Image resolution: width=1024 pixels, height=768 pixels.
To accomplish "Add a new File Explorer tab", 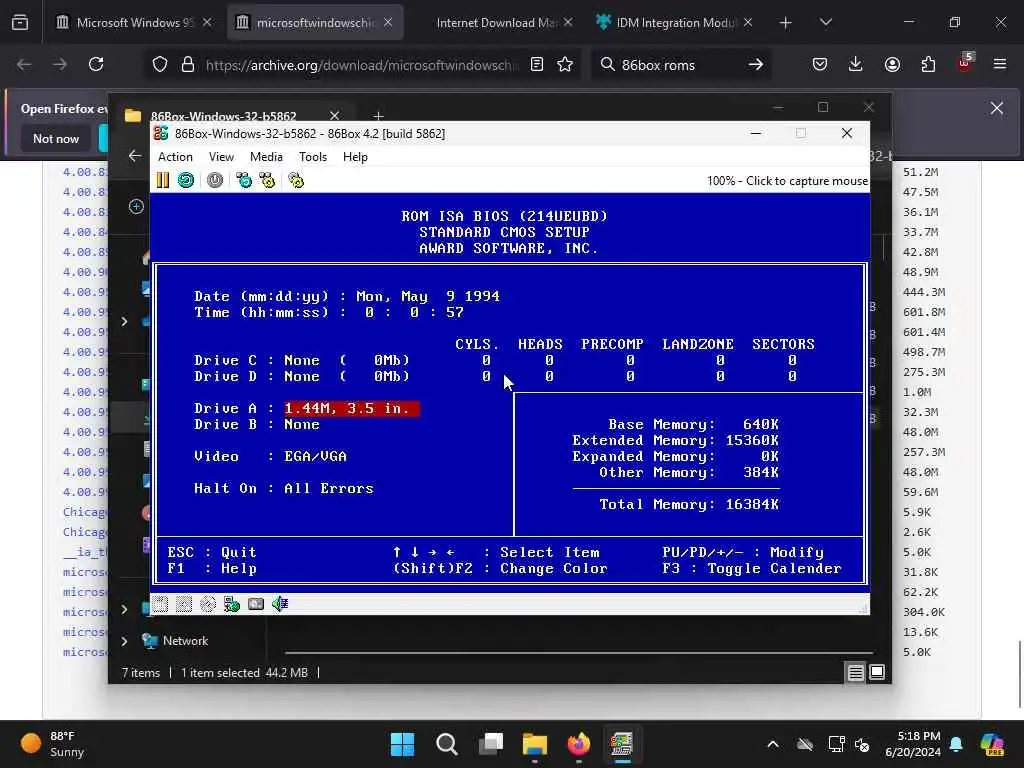I will 378,116.
